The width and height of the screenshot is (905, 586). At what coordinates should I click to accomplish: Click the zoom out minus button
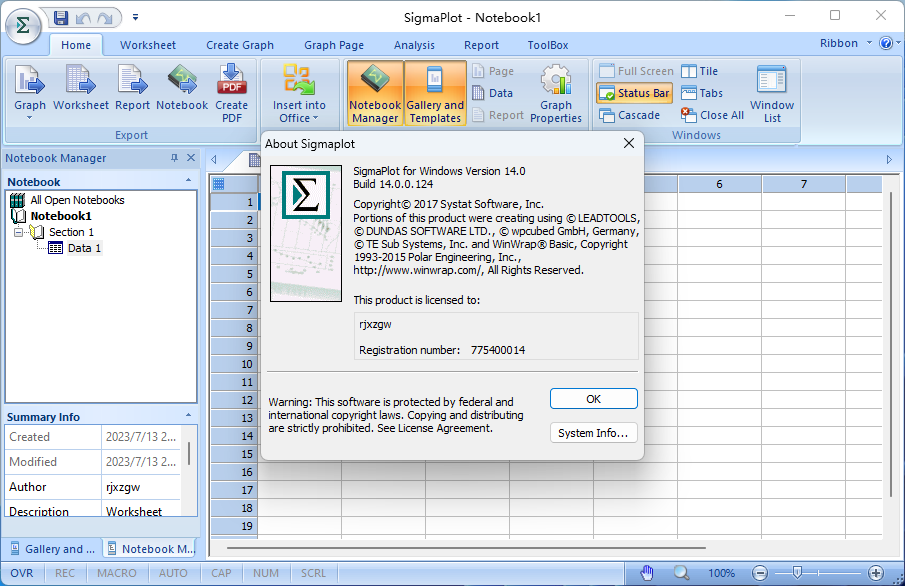point(760,573)
